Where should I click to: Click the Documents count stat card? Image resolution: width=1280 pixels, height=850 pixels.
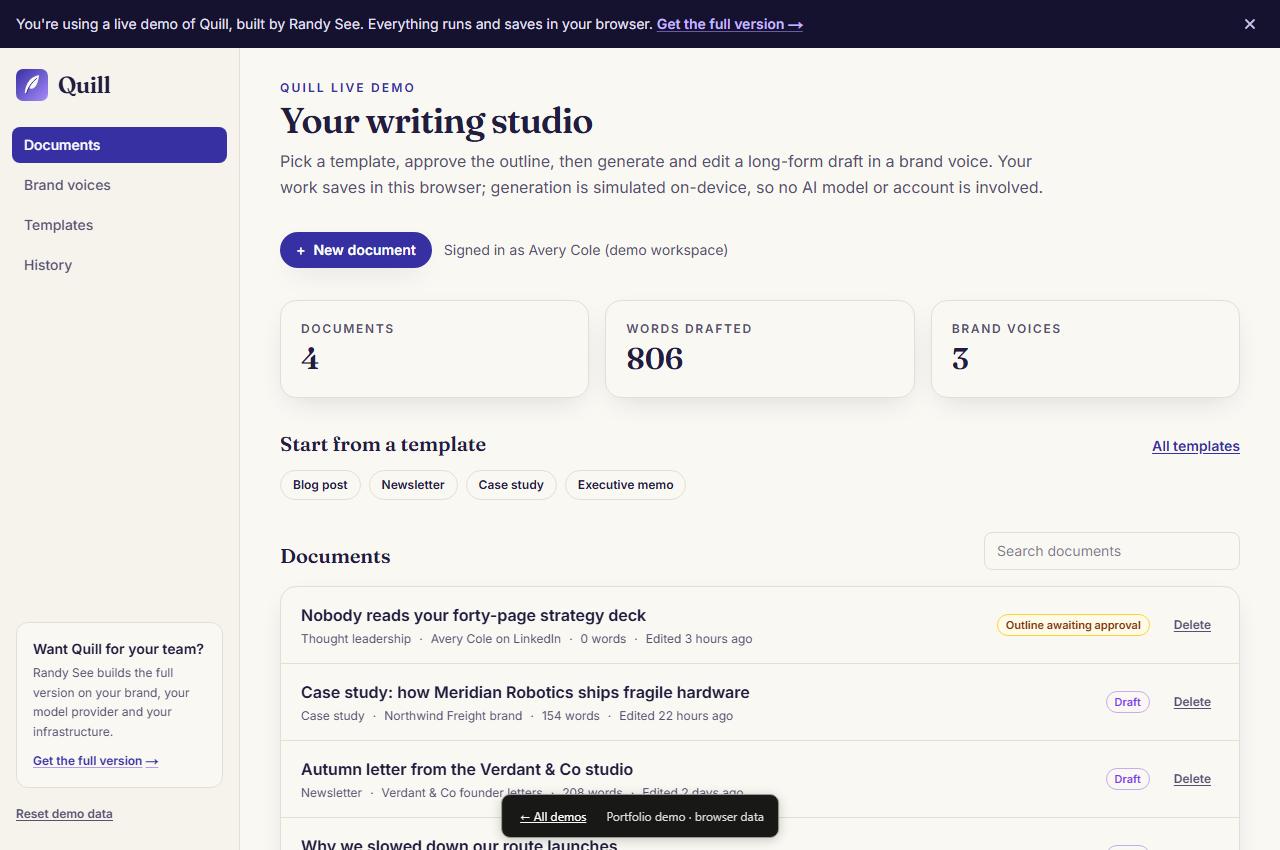tap(434, 349)
